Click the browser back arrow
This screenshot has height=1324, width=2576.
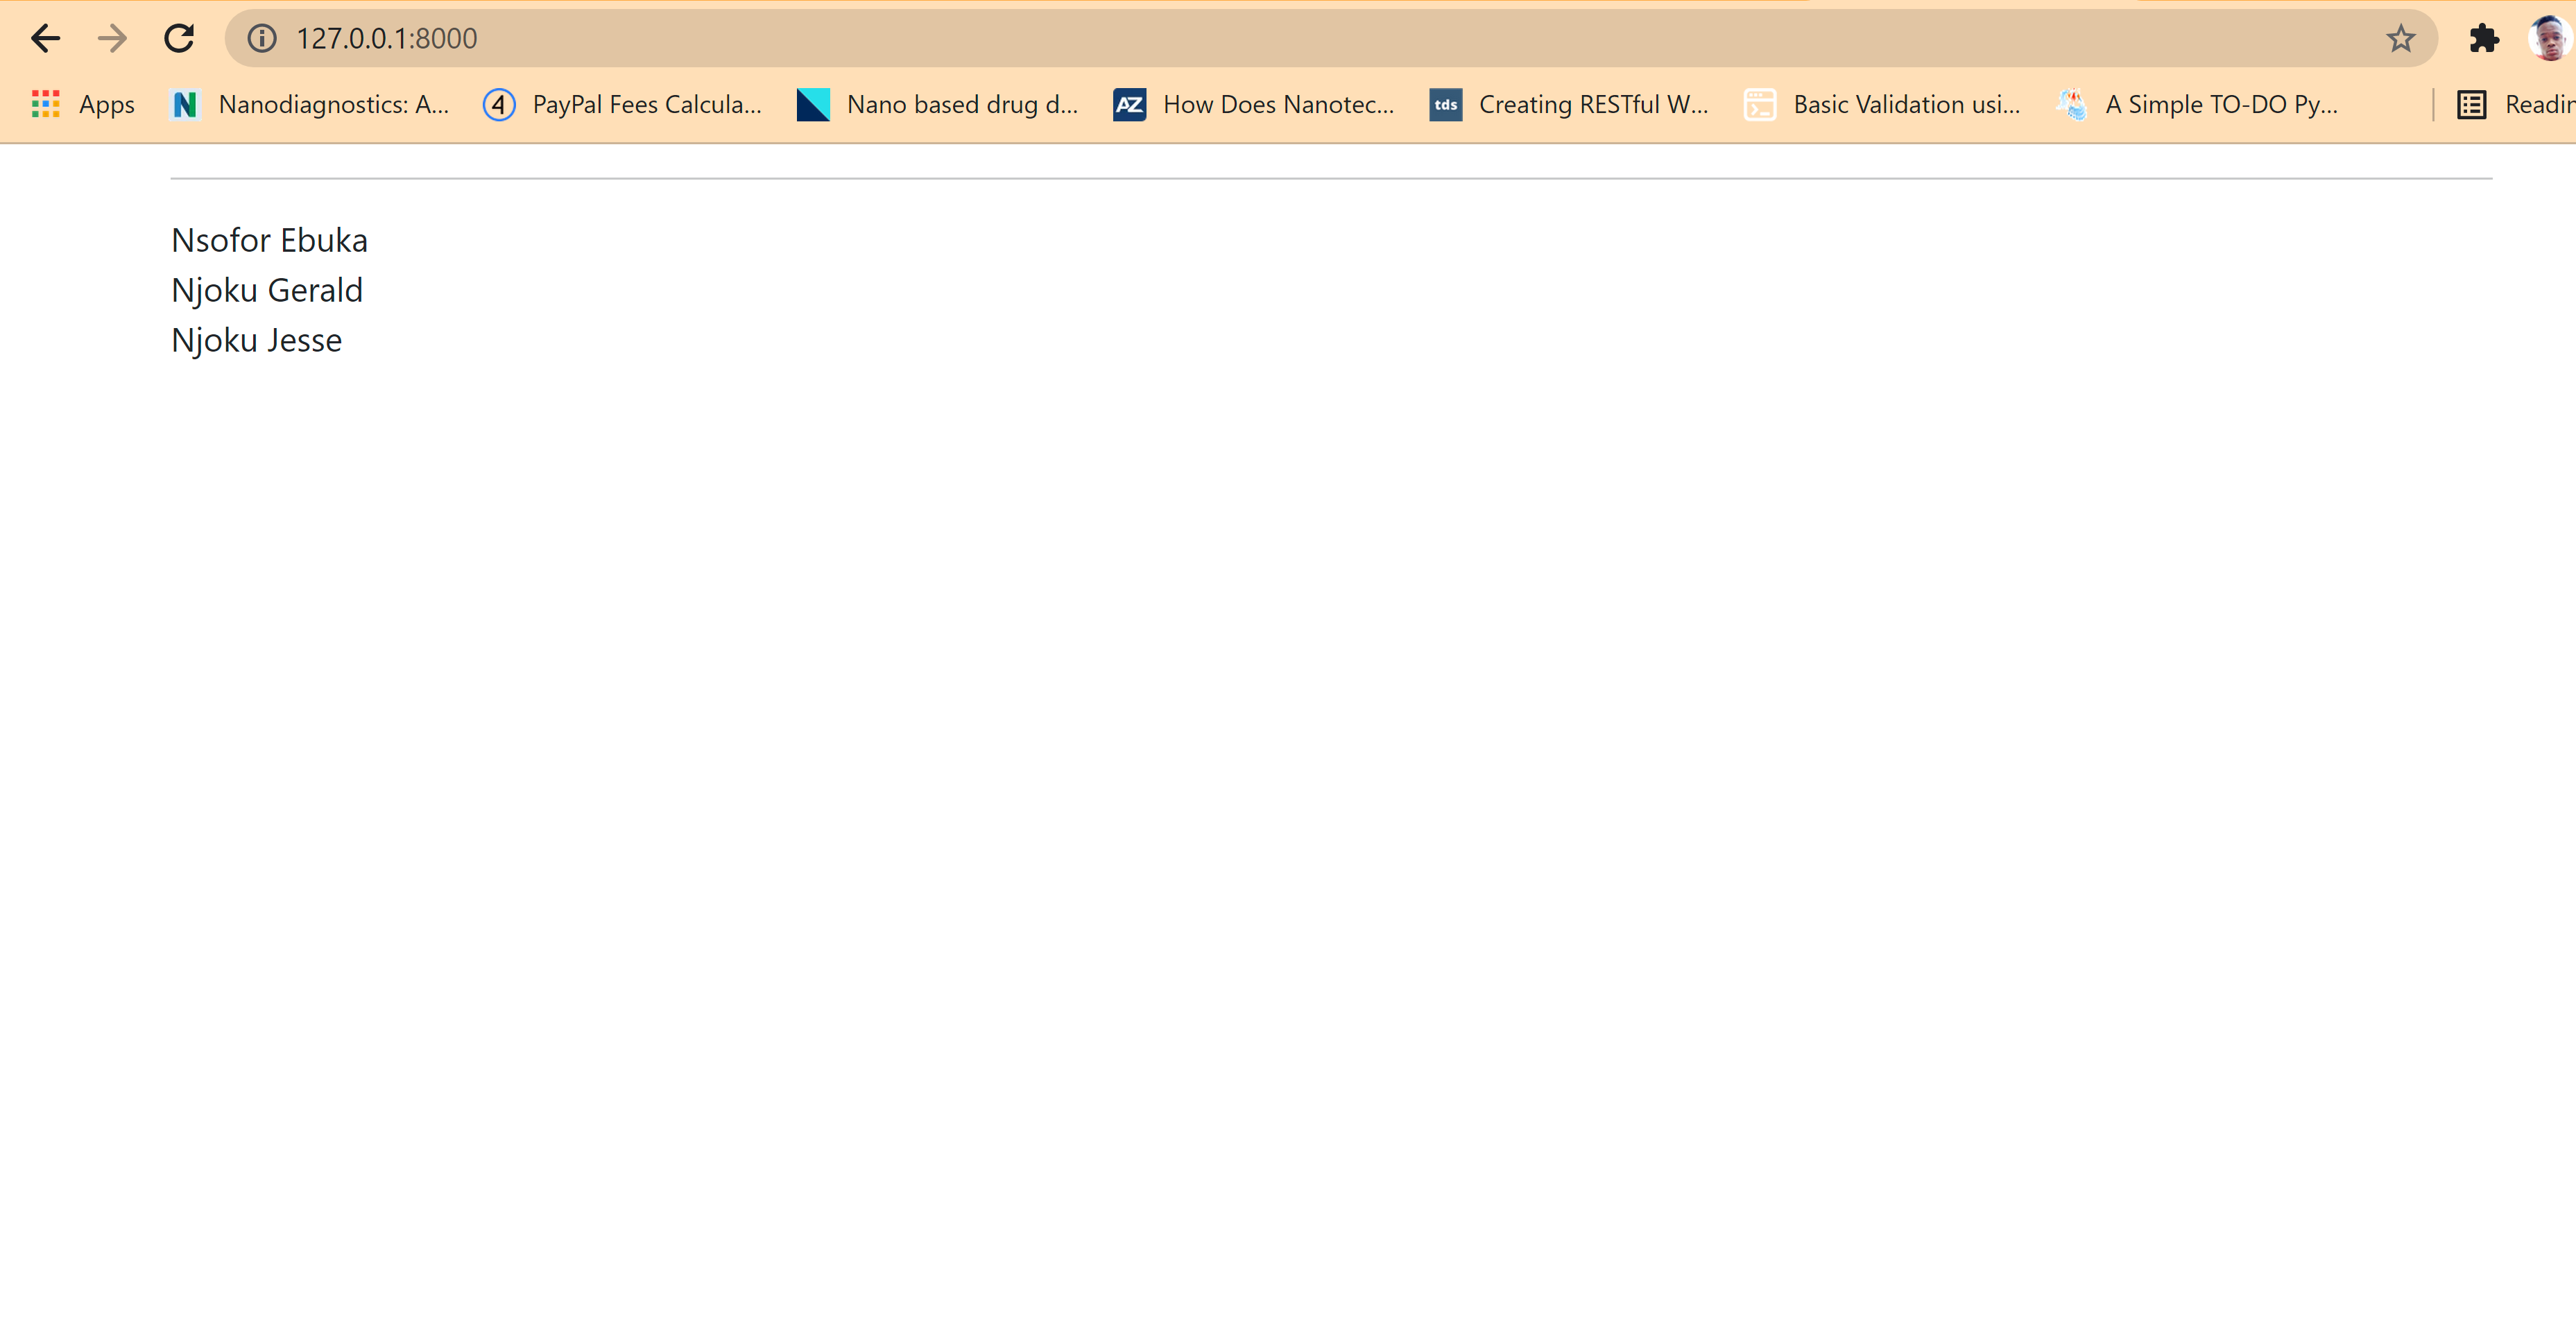point(46,38)
